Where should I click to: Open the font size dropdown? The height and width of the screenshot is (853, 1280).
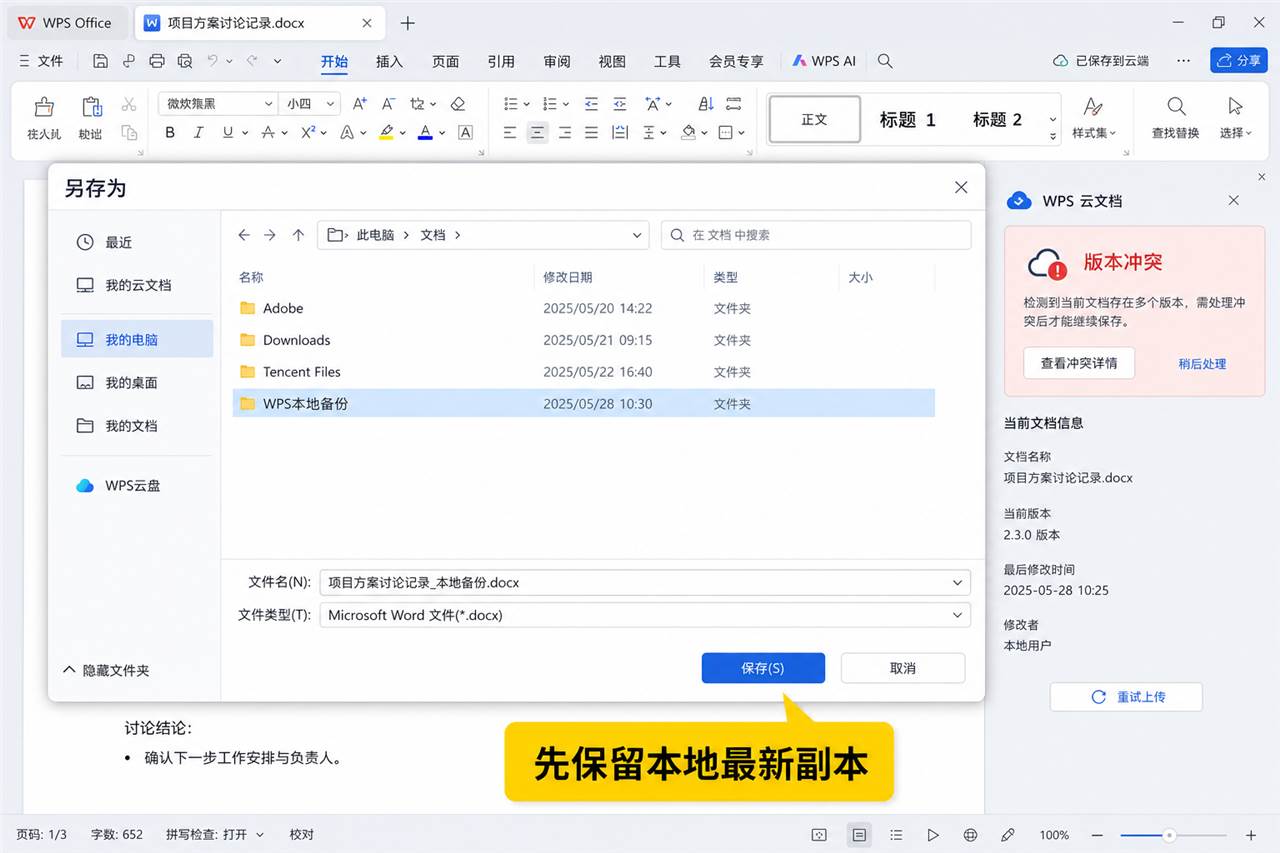click(x=331, y=104)
